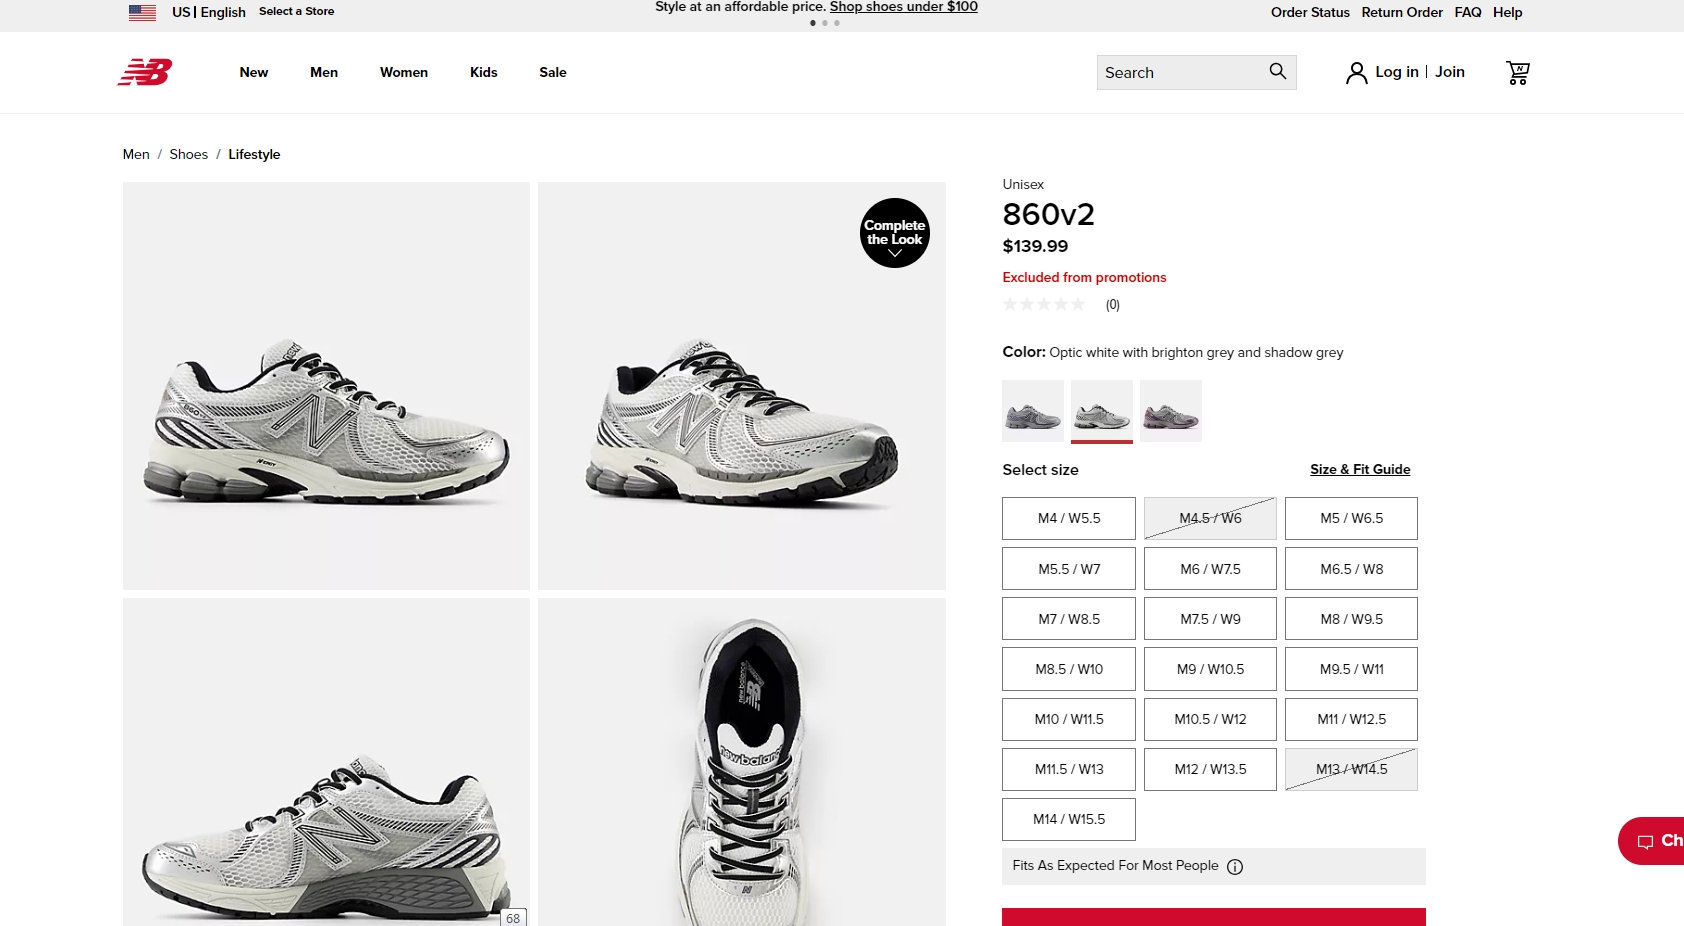Select size M6.5 / W8
The image size is (1684, 926).
[1351, 569]
